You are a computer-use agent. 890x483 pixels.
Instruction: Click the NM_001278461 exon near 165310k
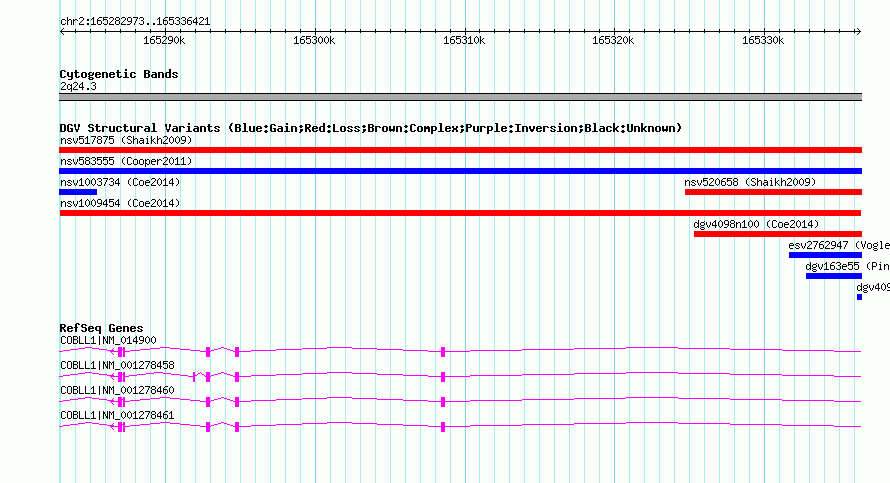[x=443, y=427]
